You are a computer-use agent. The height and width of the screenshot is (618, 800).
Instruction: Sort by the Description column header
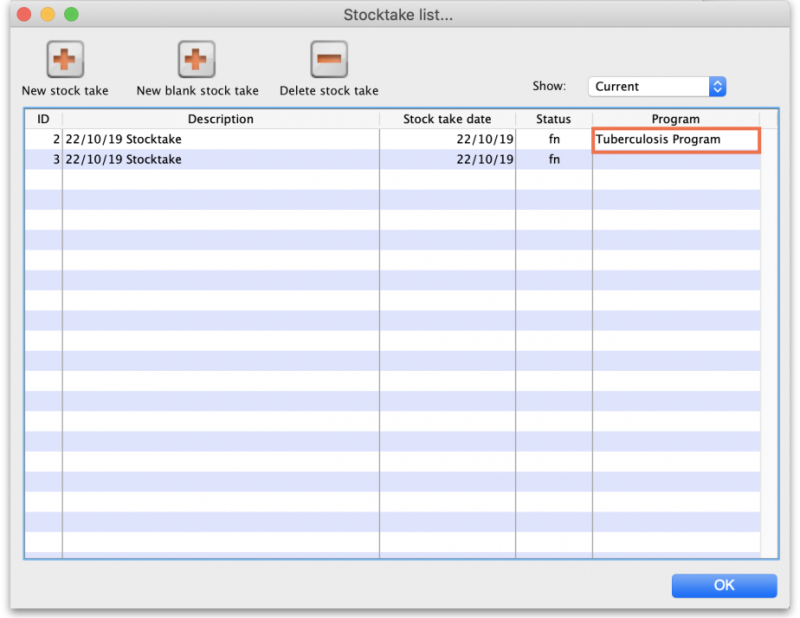[221, 119]
